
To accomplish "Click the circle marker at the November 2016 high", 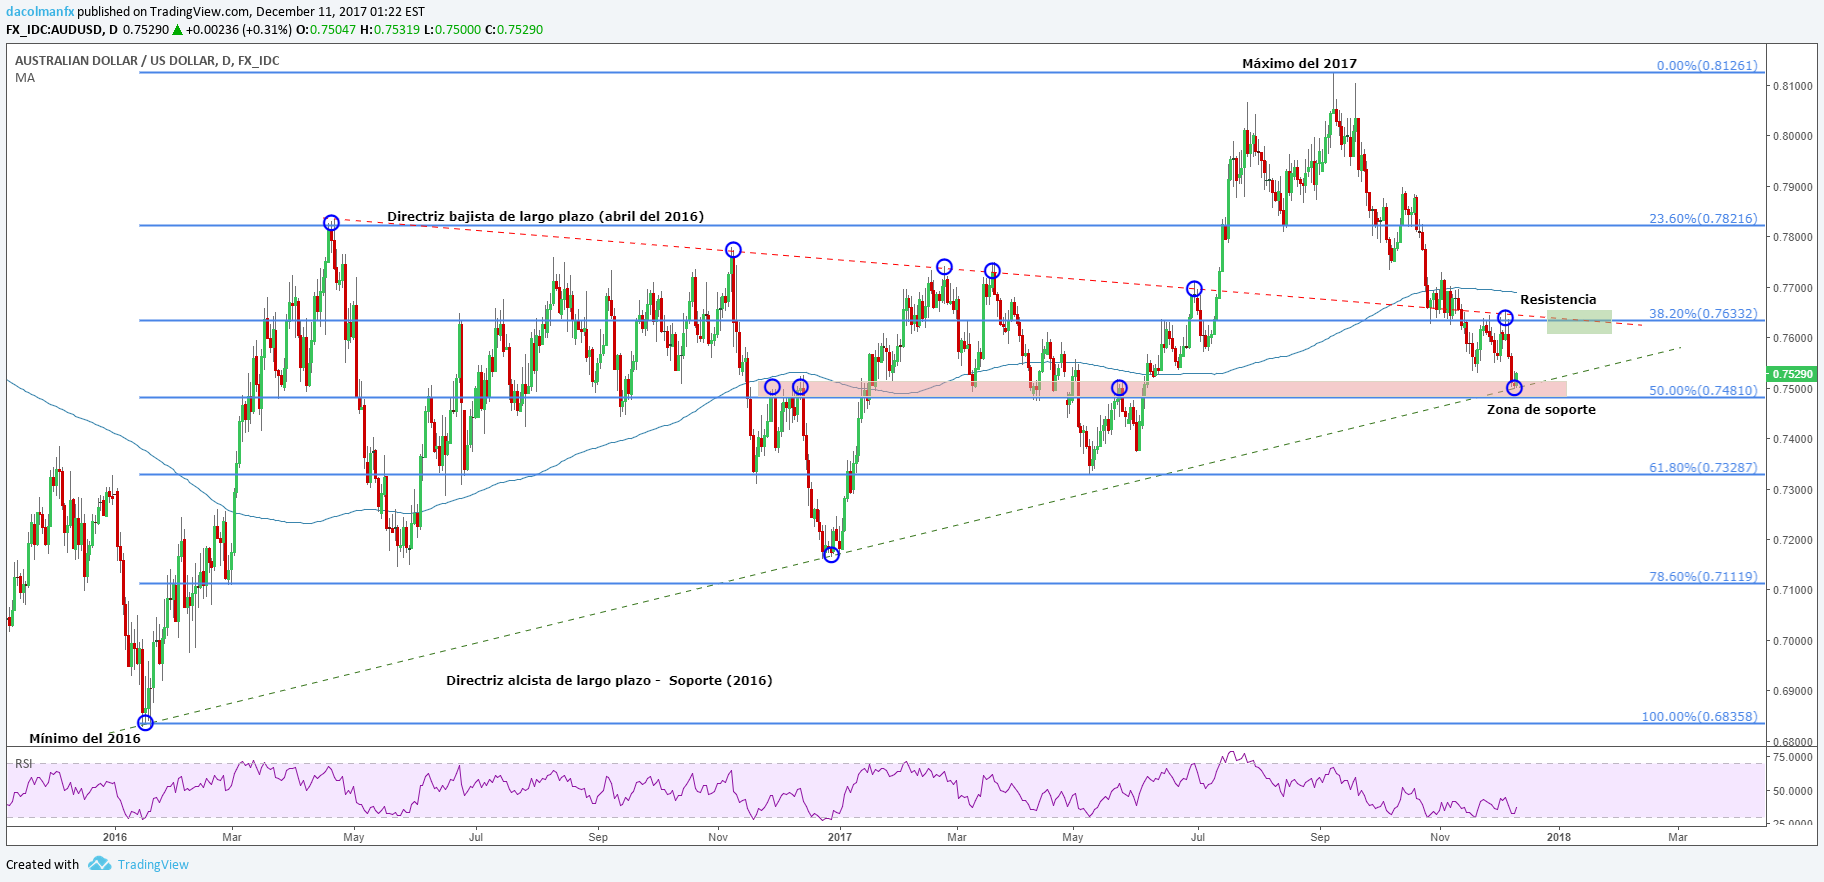I will pyautogui.click(x=733, y=250).
